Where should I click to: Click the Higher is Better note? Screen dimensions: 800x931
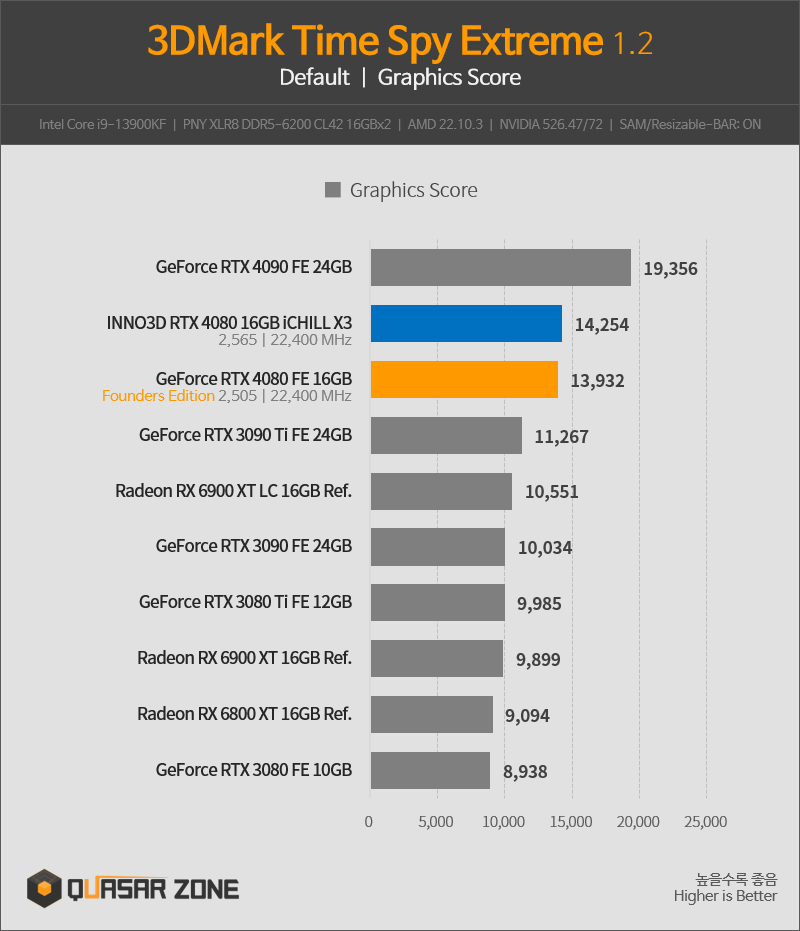(x=725, y=896)
